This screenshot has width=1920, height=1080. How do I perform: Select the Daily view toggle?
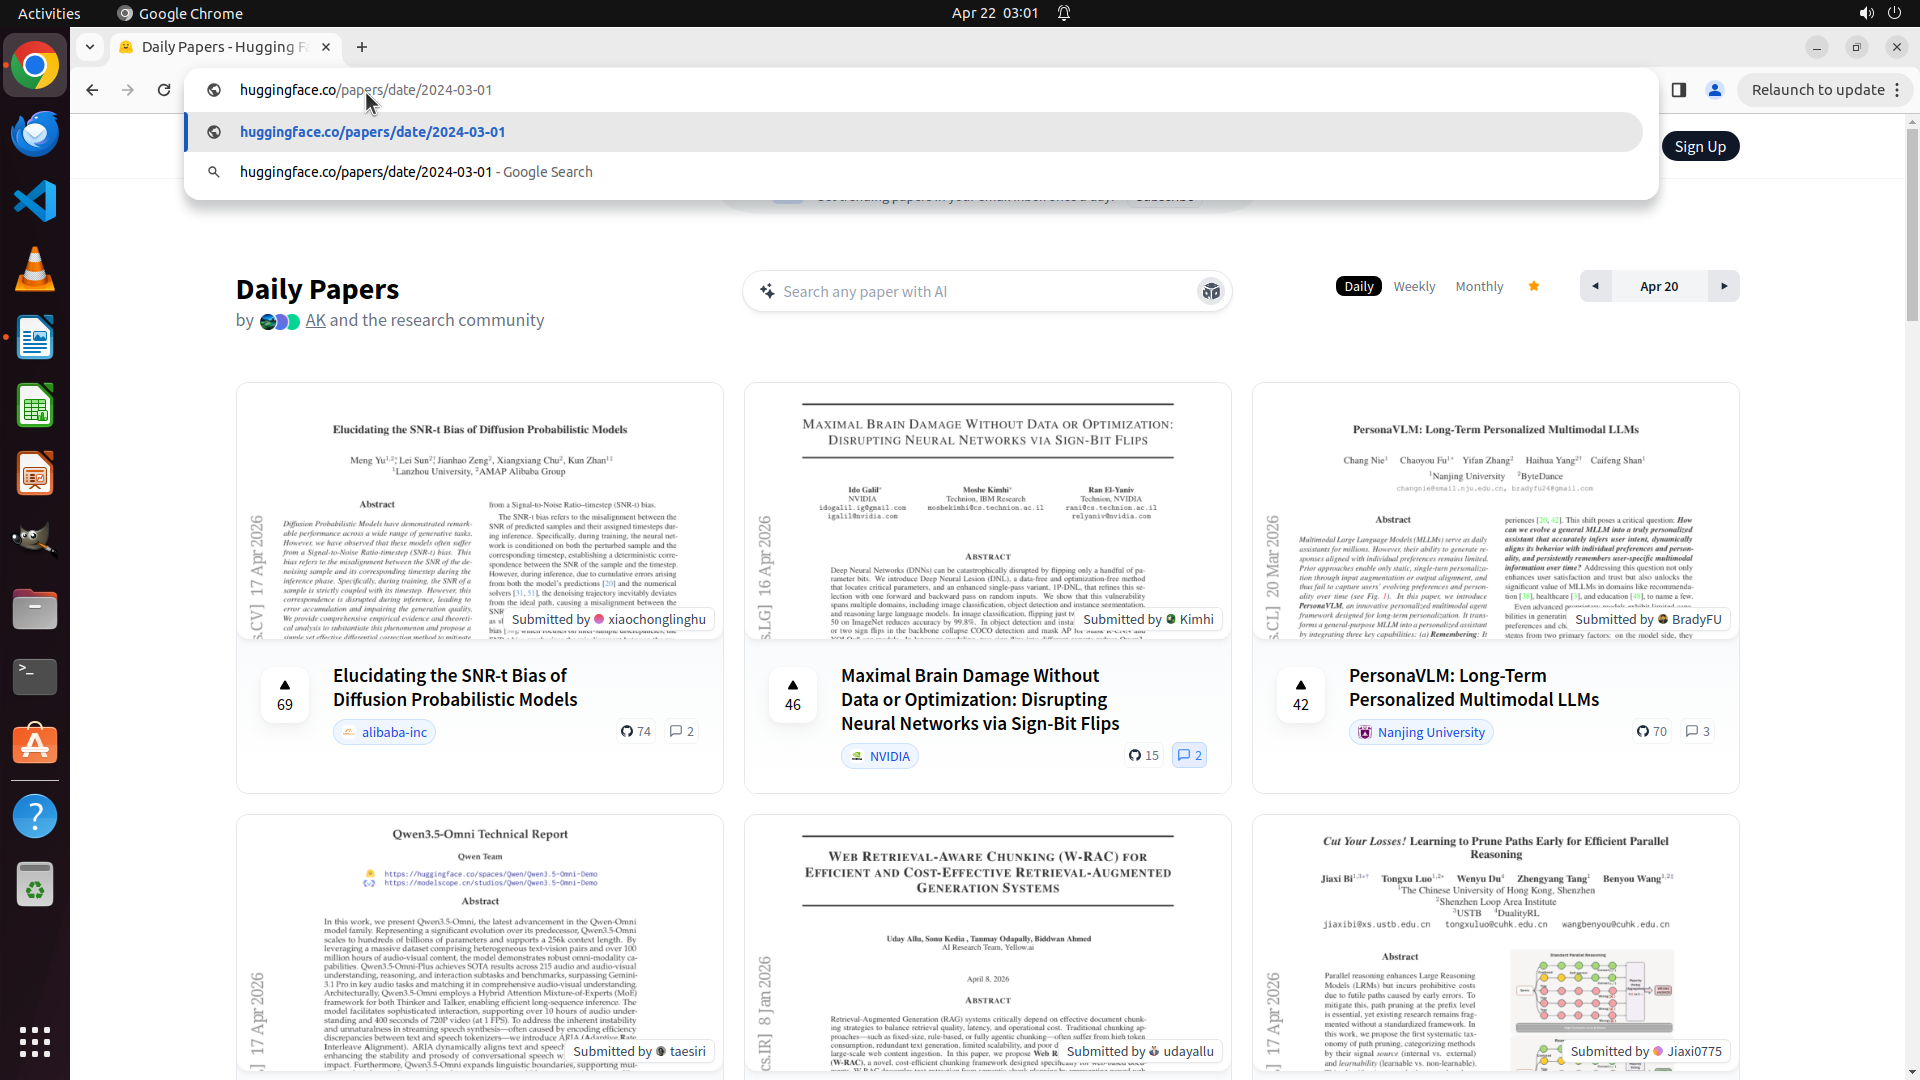click(x=1358, y=286)
